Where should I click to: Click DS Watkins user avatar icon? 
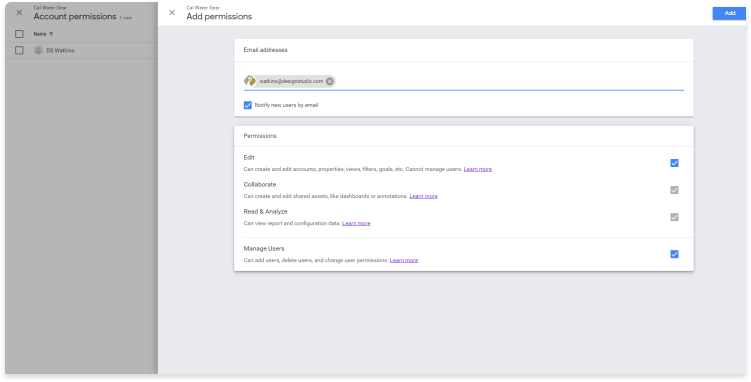[x=38, y=50]
